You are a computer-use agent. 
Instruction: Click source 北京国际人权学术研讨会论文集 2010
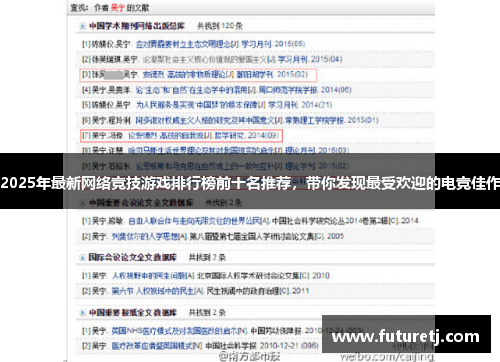[263, 276]
